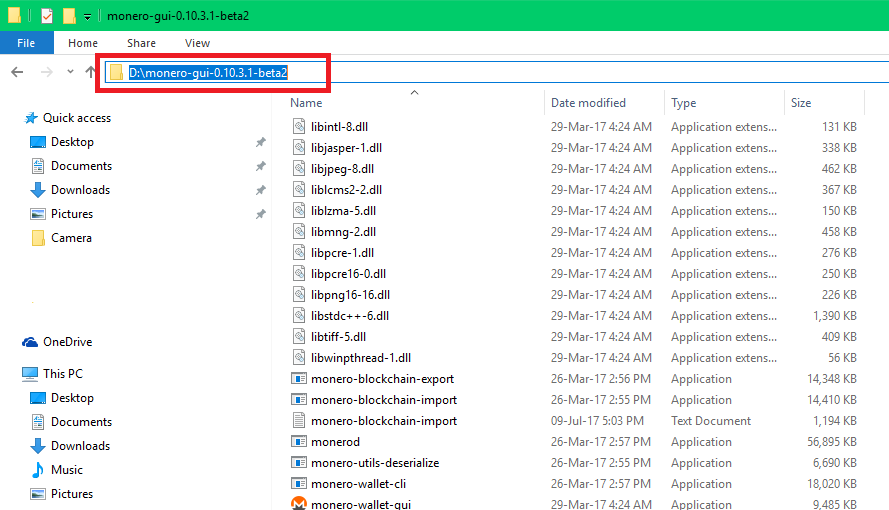Select monero-blockchain-export application icon
This screenshot has height=510, width=889.
click(x=299, y=379)
